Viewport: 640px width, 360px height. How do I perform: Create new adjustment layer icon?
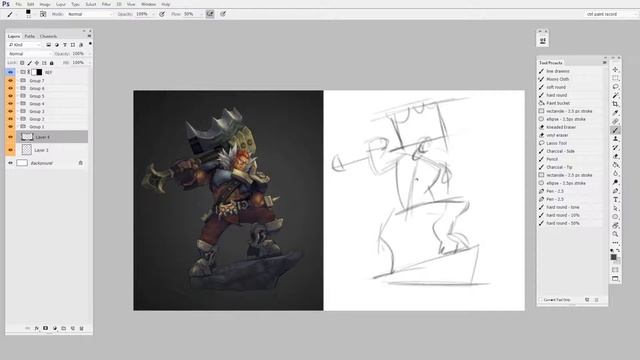click(x=55, y=328)
